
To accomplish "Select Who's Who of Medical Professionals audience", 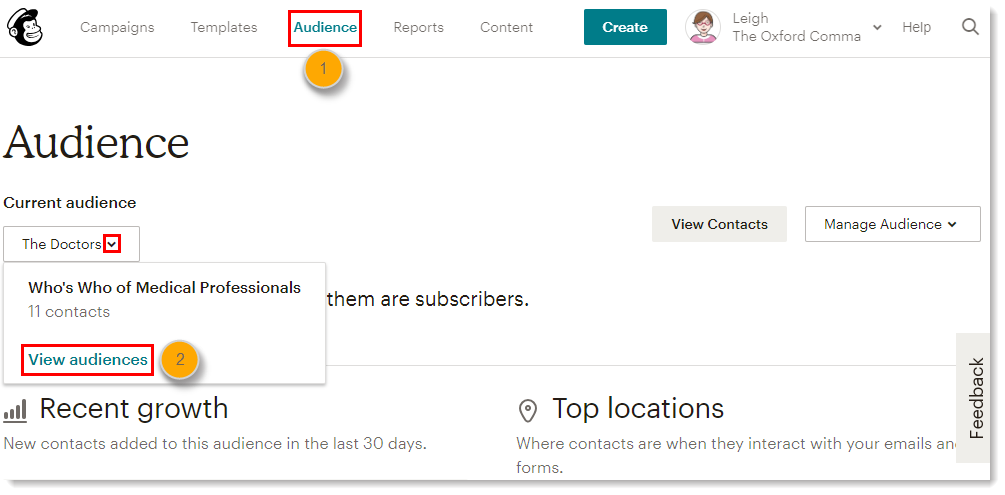I will click(164, 287).
